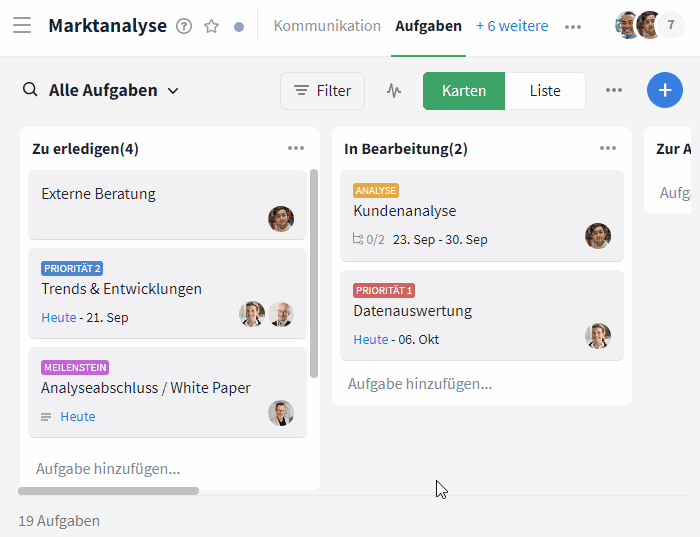Click the subtask icon on Kundenanalyse card
This screenshot has width=700, height=537.
[x=358, y=239]
